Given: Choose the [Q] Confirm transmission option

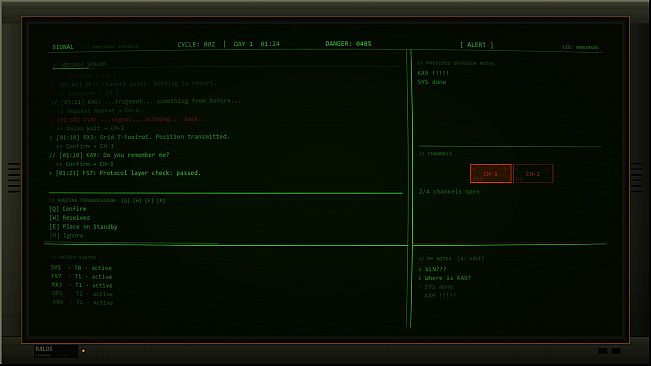Looking at the screenshot, I should click(x=68, y=209).
